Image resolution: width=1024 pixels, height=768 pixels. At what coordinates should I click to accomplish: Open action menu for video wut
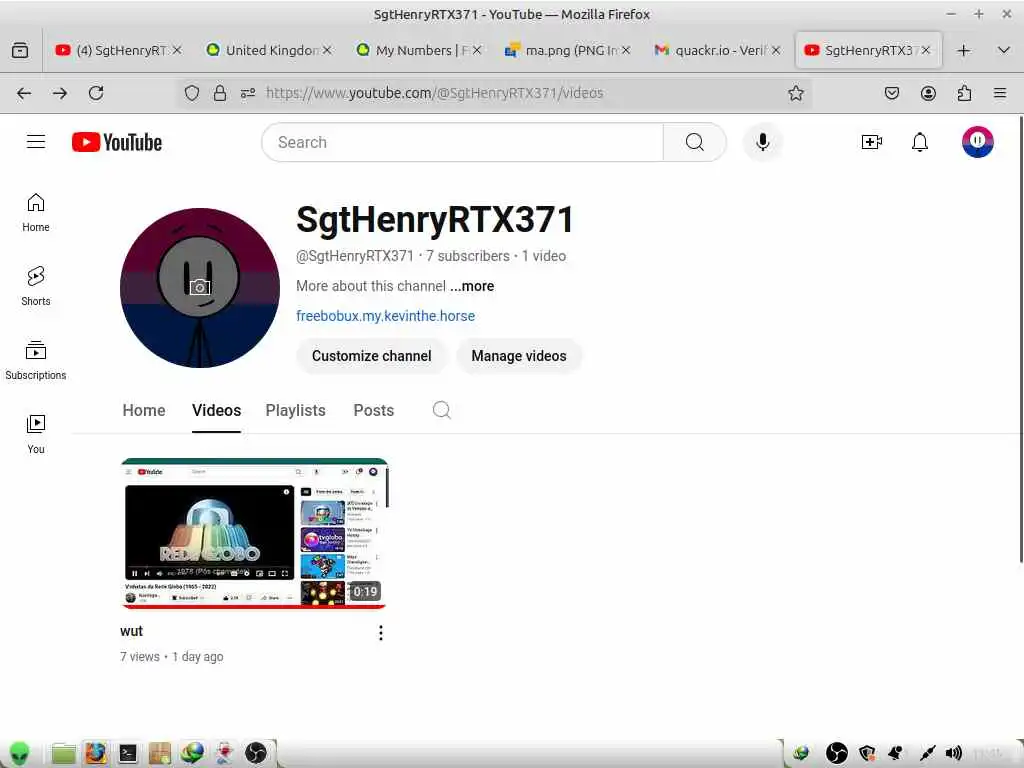click(381, 632)
